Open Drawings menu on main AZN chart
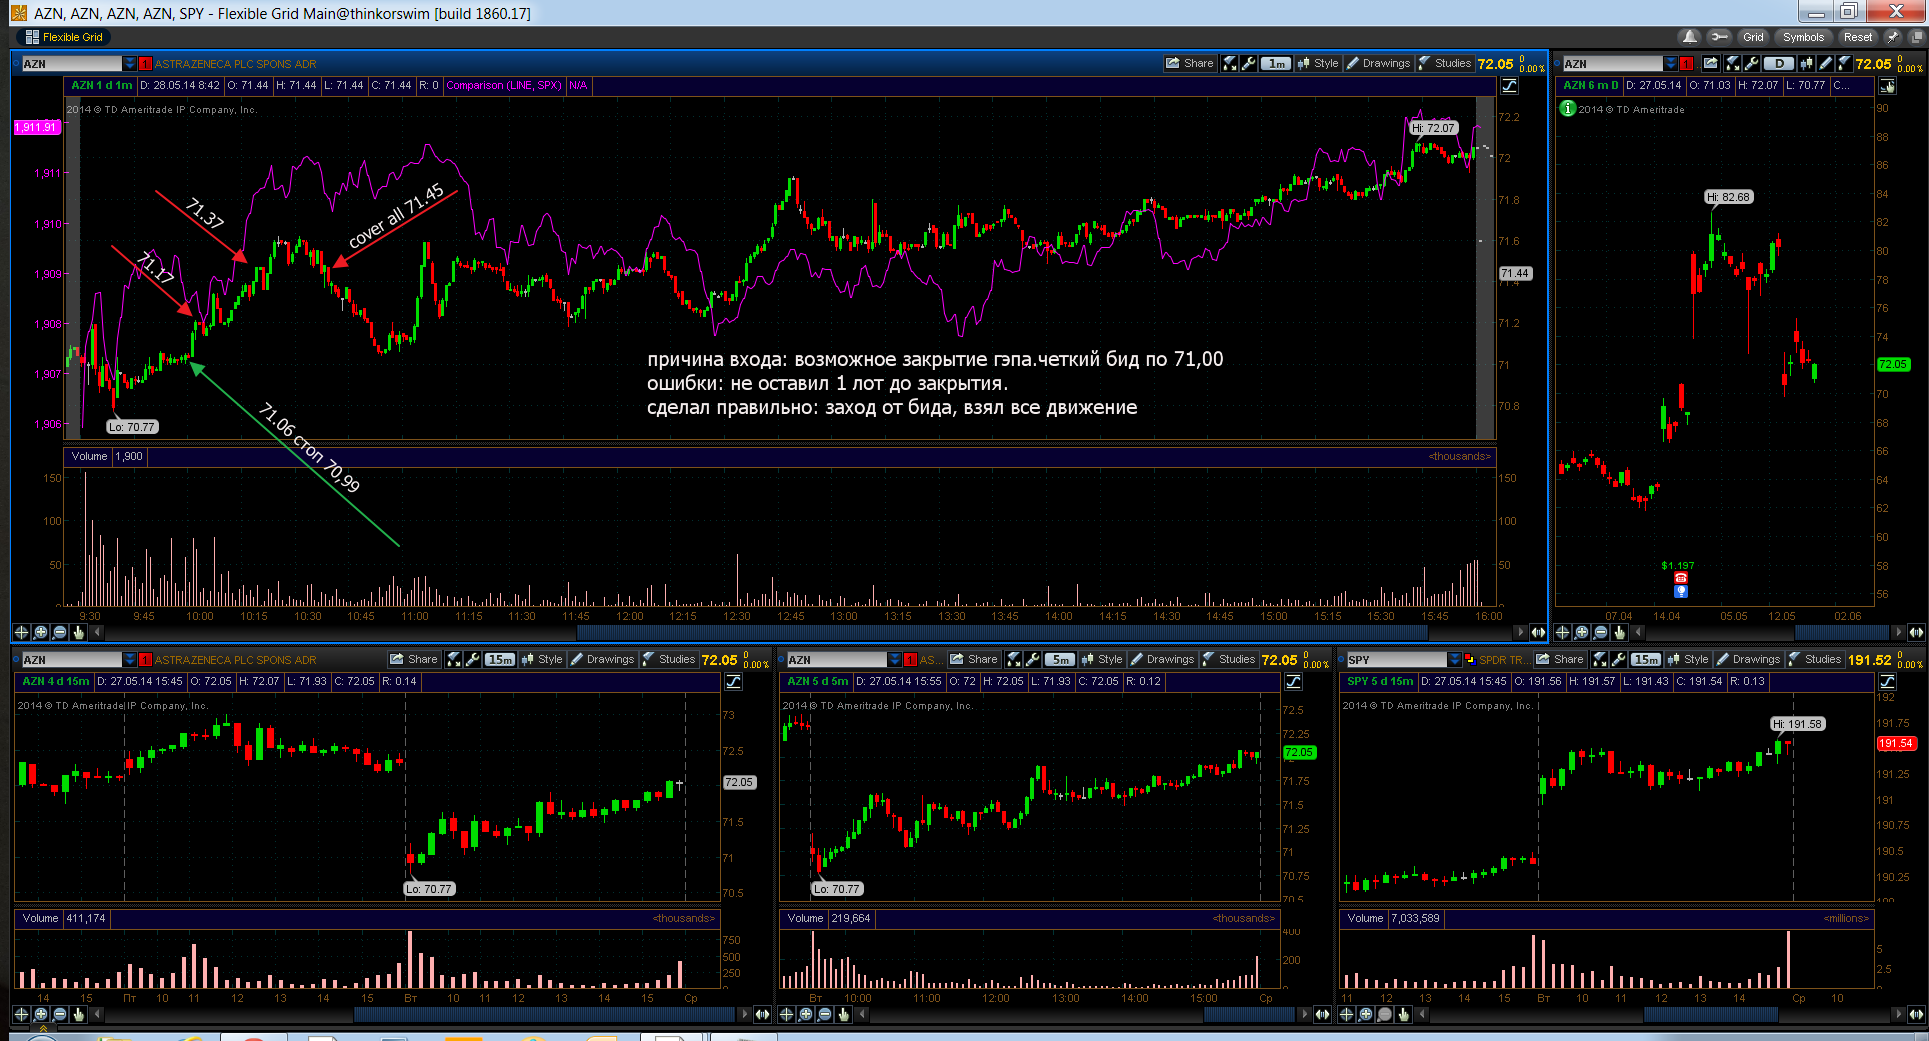Viewport: 1929px width, 1041px height. coord(1378,63)
